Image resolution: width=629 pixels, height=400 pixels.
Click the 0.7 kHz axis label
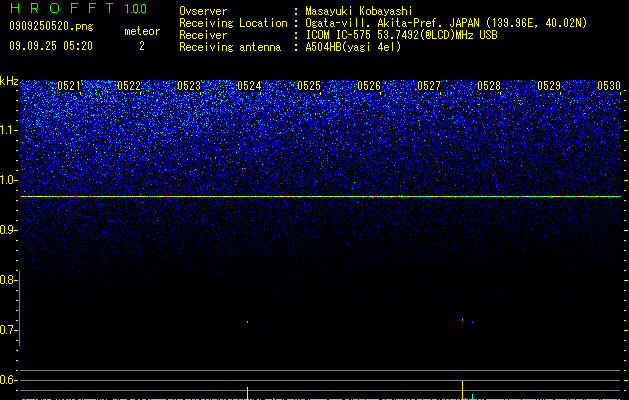coord(8,331)
